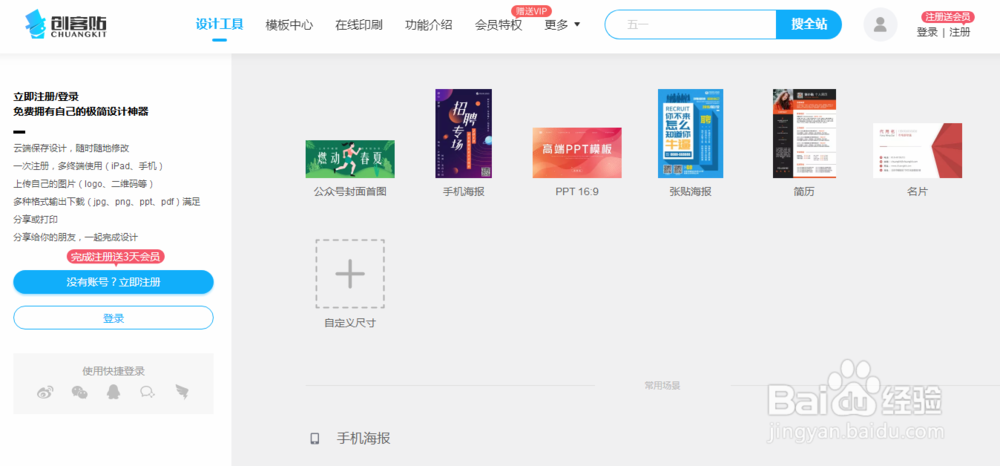Viewport: 1000px width, 466px height.
Task: Click the 完成注册送3天会员 badge
Action: pyautogui.click(x=115, y=257)
